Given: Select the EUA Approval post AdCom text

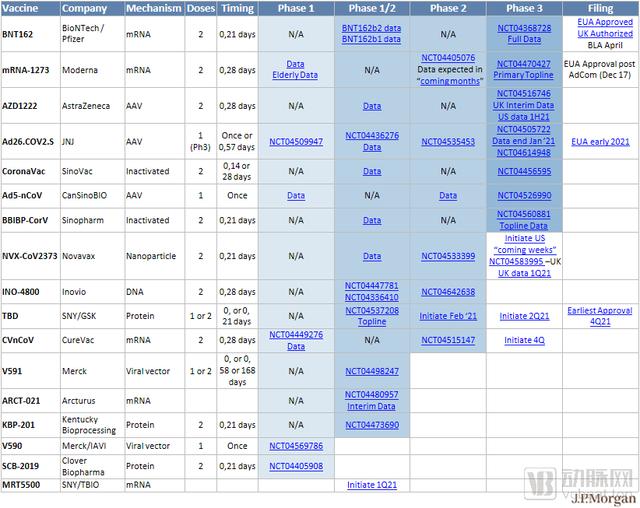Looking at the screenshot, I should click(x=600, y=69).
